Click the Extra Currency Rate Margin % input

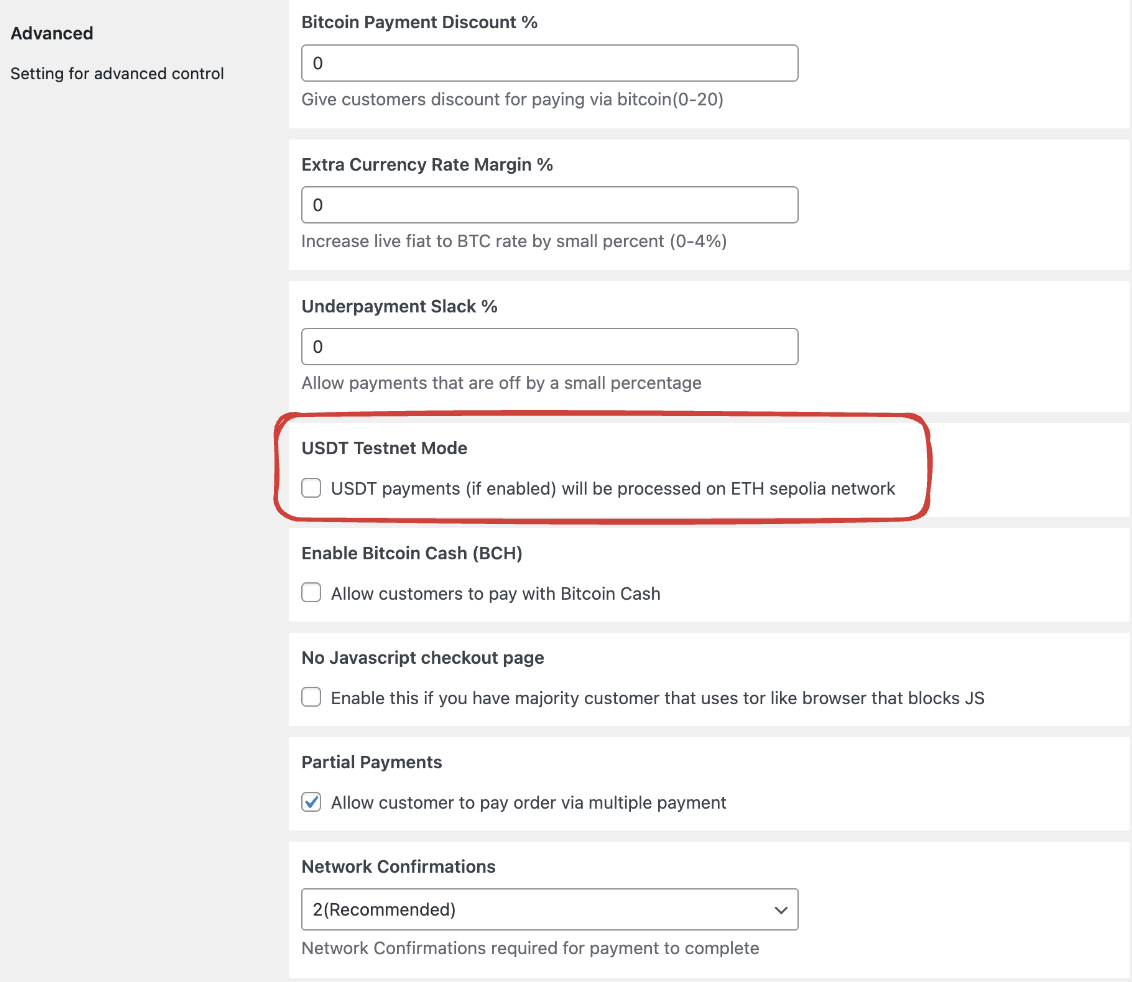click(549, 205)
